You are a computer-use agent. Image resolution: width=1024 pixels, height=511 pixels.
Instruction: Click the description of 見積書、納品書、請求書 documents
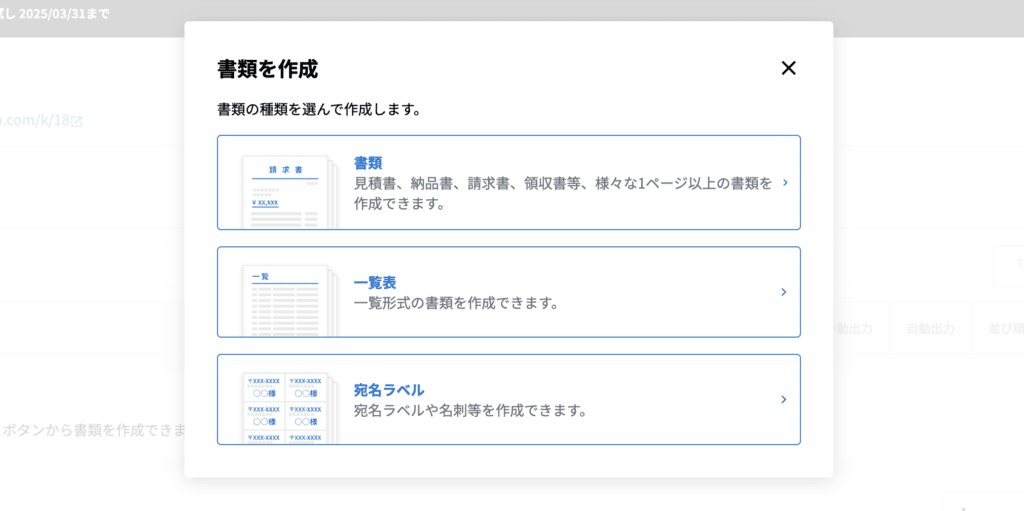[562, 193]
